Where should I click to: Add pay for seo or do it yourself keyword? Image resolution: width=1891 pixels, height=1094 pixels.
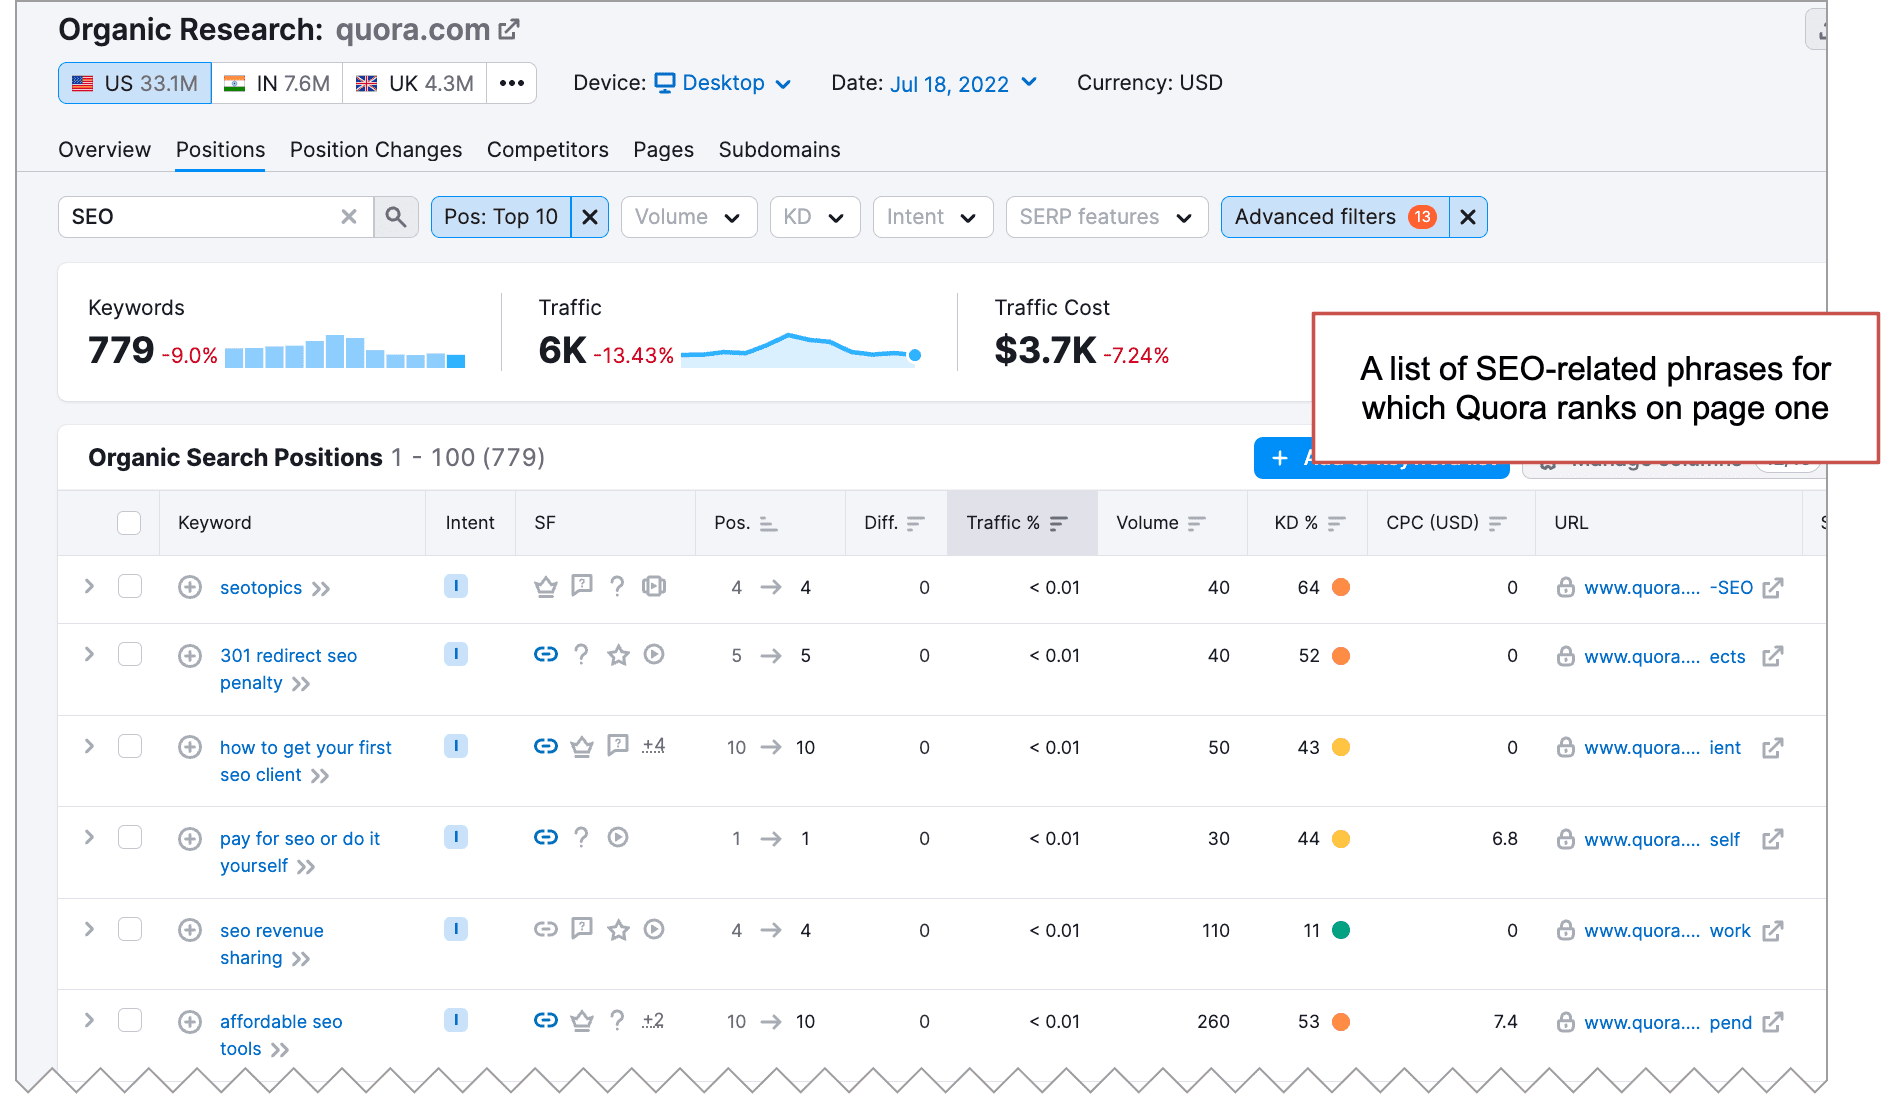190,839
